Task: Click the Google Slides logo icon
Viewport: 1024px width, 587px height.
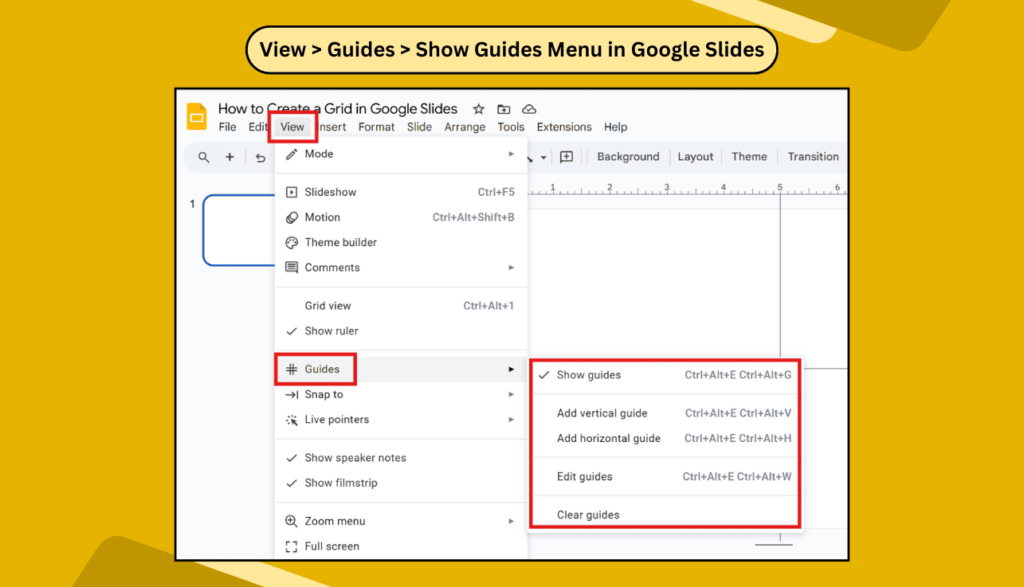Action: coord(197,116)
